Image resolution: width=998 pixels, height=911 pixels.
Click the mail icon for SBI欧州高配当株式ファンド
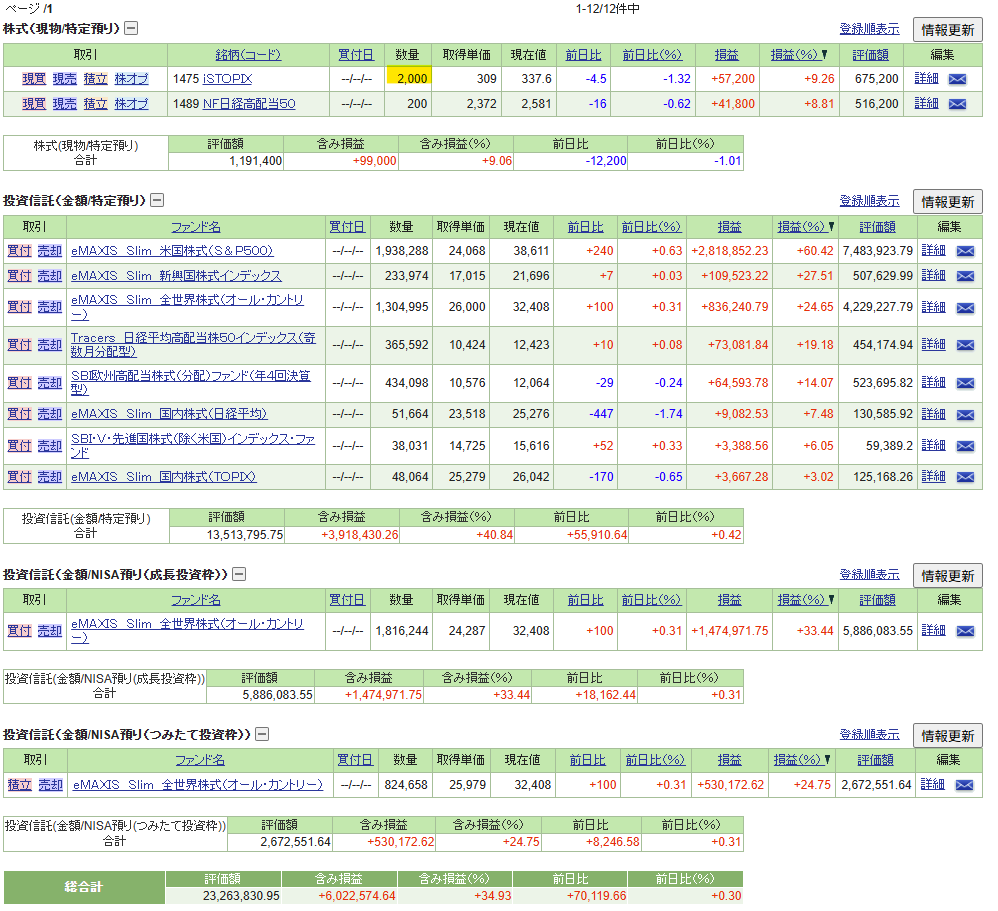[965, 383]
